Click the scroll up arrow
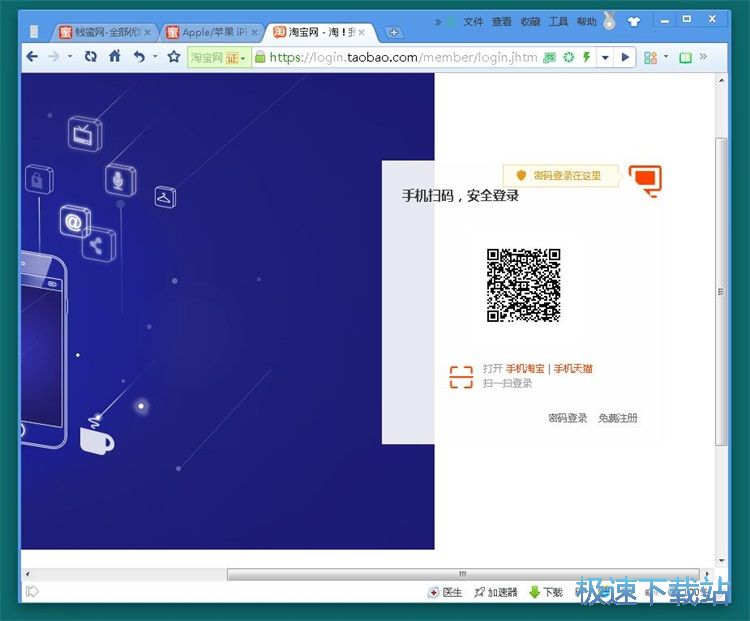 [x=721, y=81]
